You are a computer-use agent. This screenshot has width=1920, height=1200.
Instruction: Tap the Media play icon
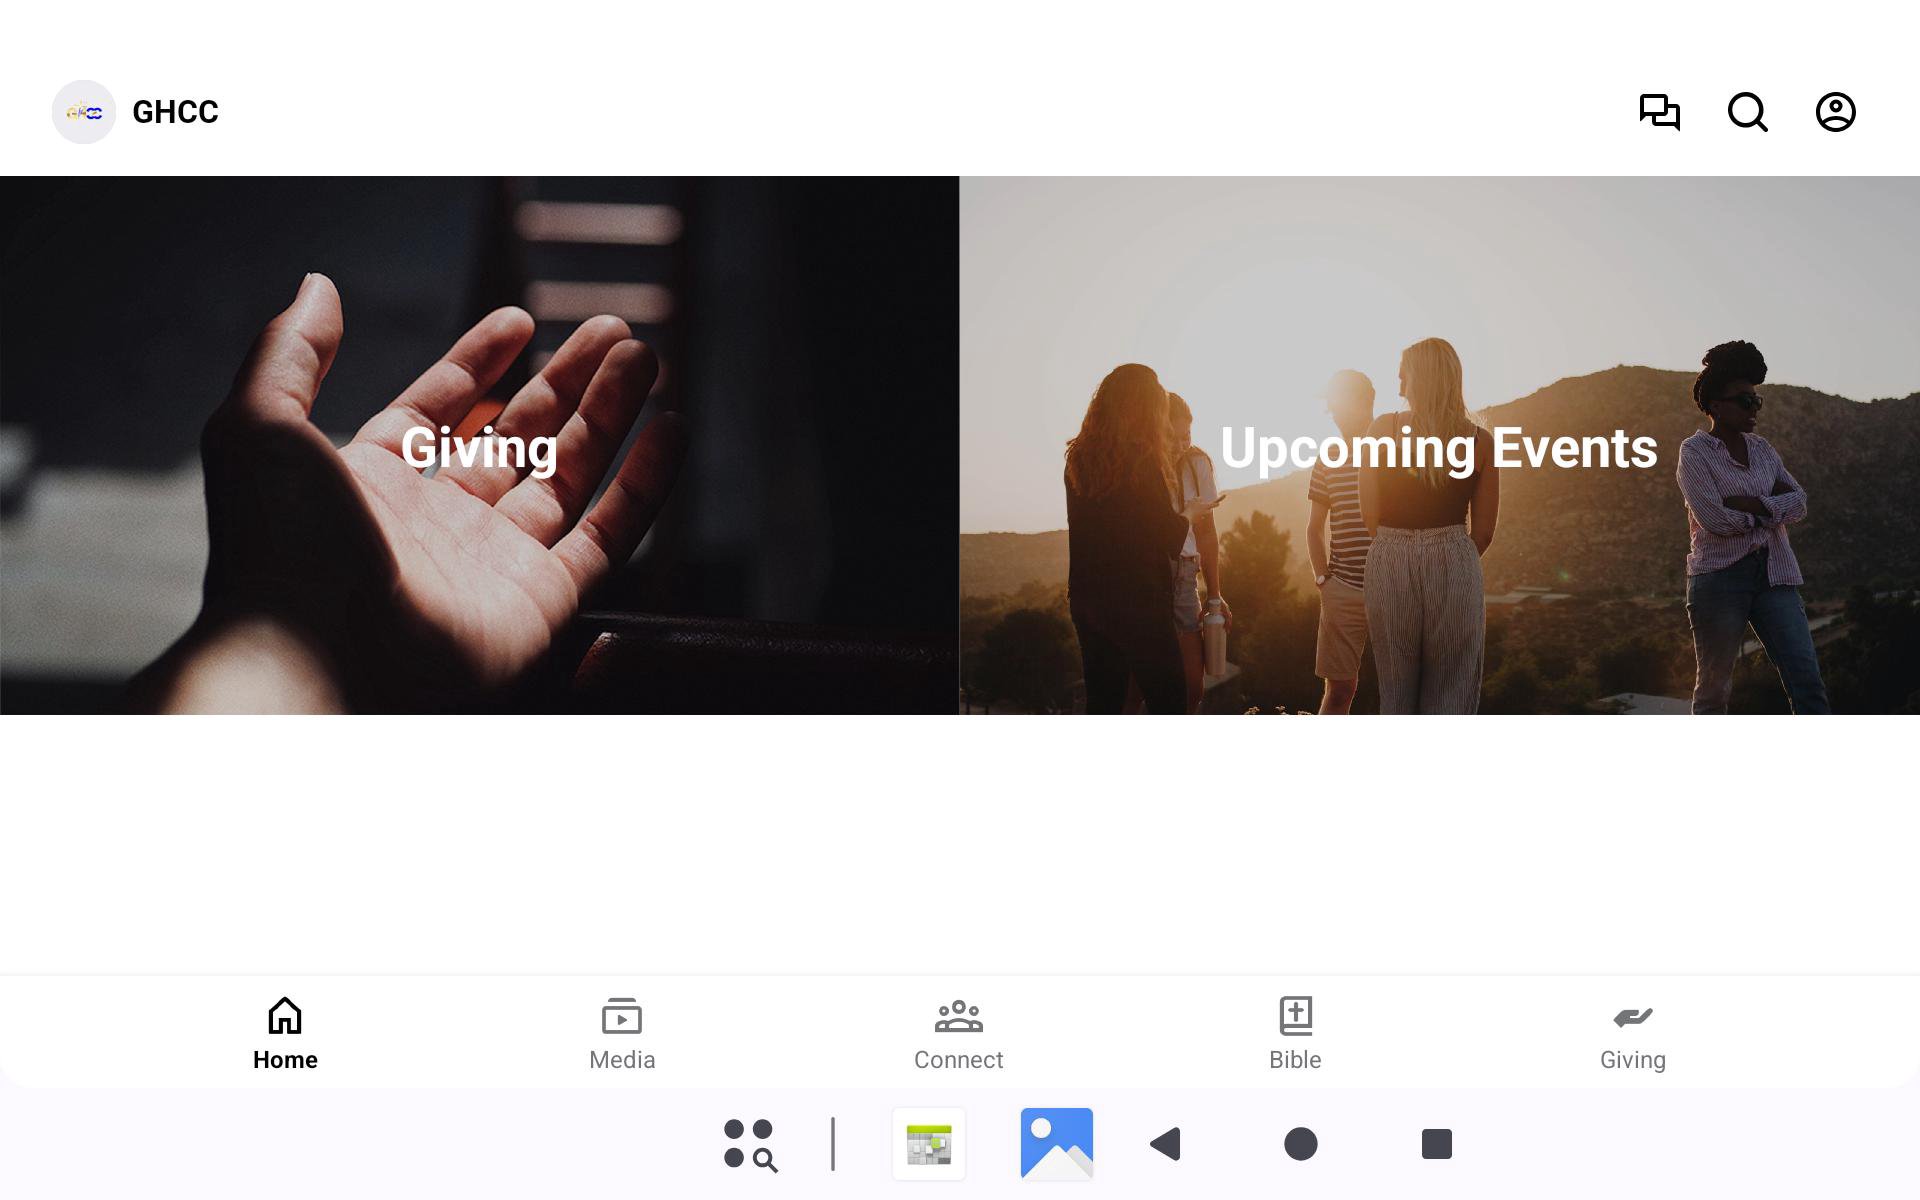622,1016
